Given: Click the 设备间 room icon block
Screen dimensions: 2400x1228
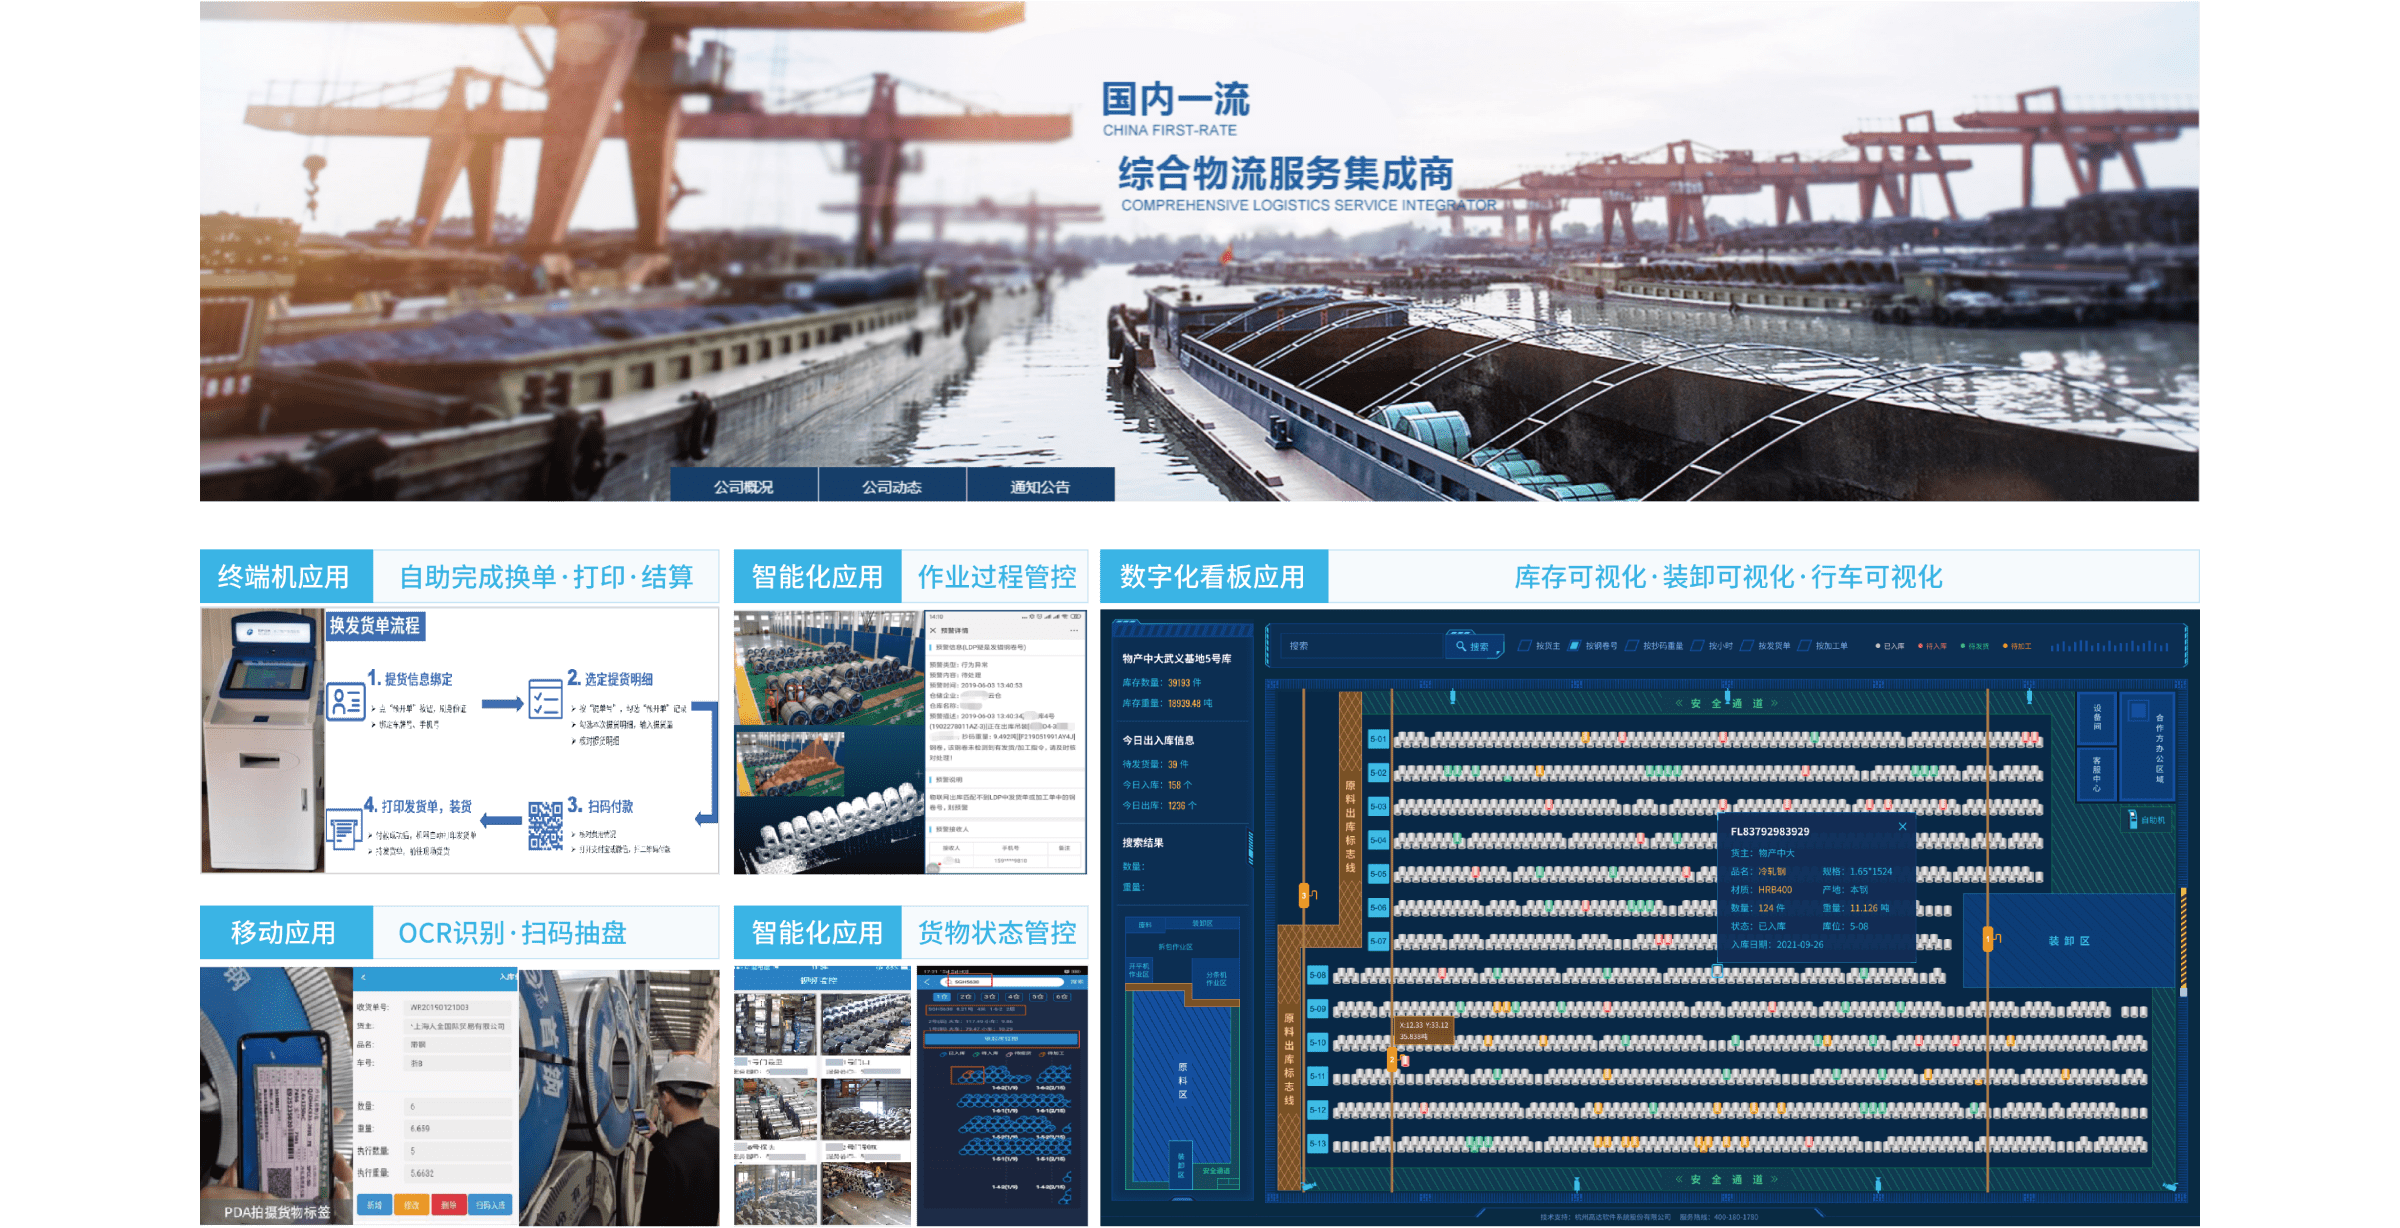Looking at the screenshot, I should click(2097, 716).
